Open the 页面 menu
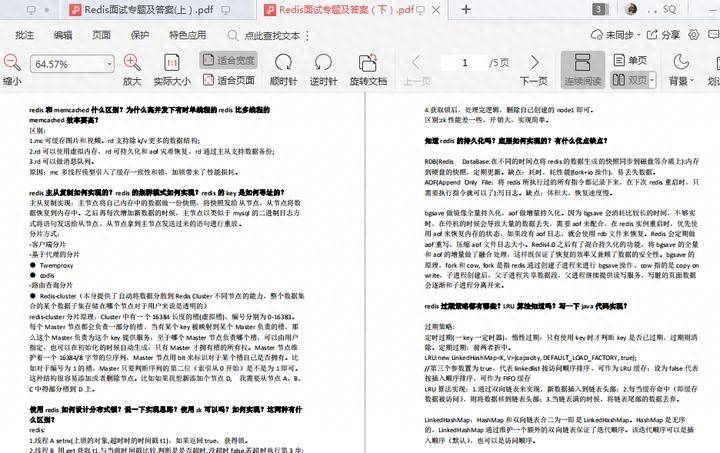This screenshot has width=720, height=453. click(101, 35)
